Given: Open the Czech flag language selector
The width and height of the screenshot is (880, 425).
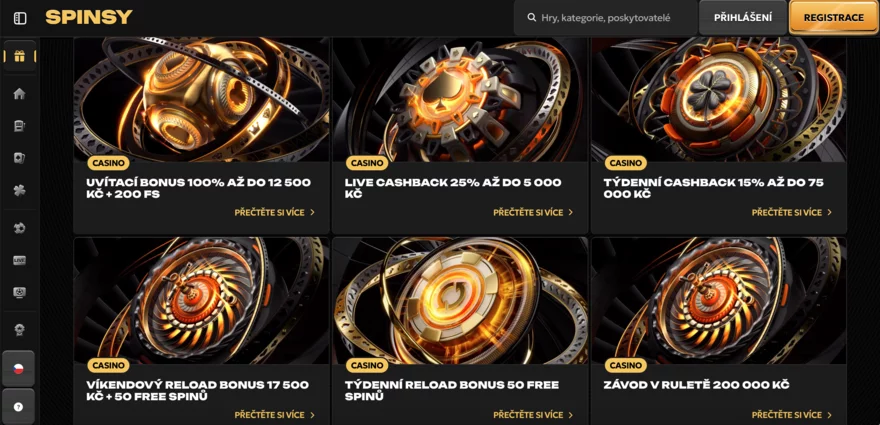Looking at the screenshot, I should click(19, 368).
